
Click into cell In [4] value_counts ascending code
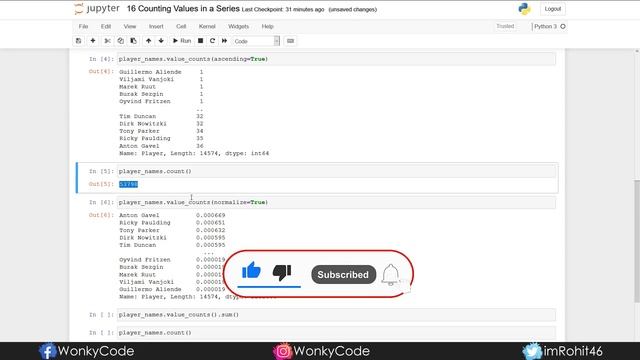[x=336, y=59]
